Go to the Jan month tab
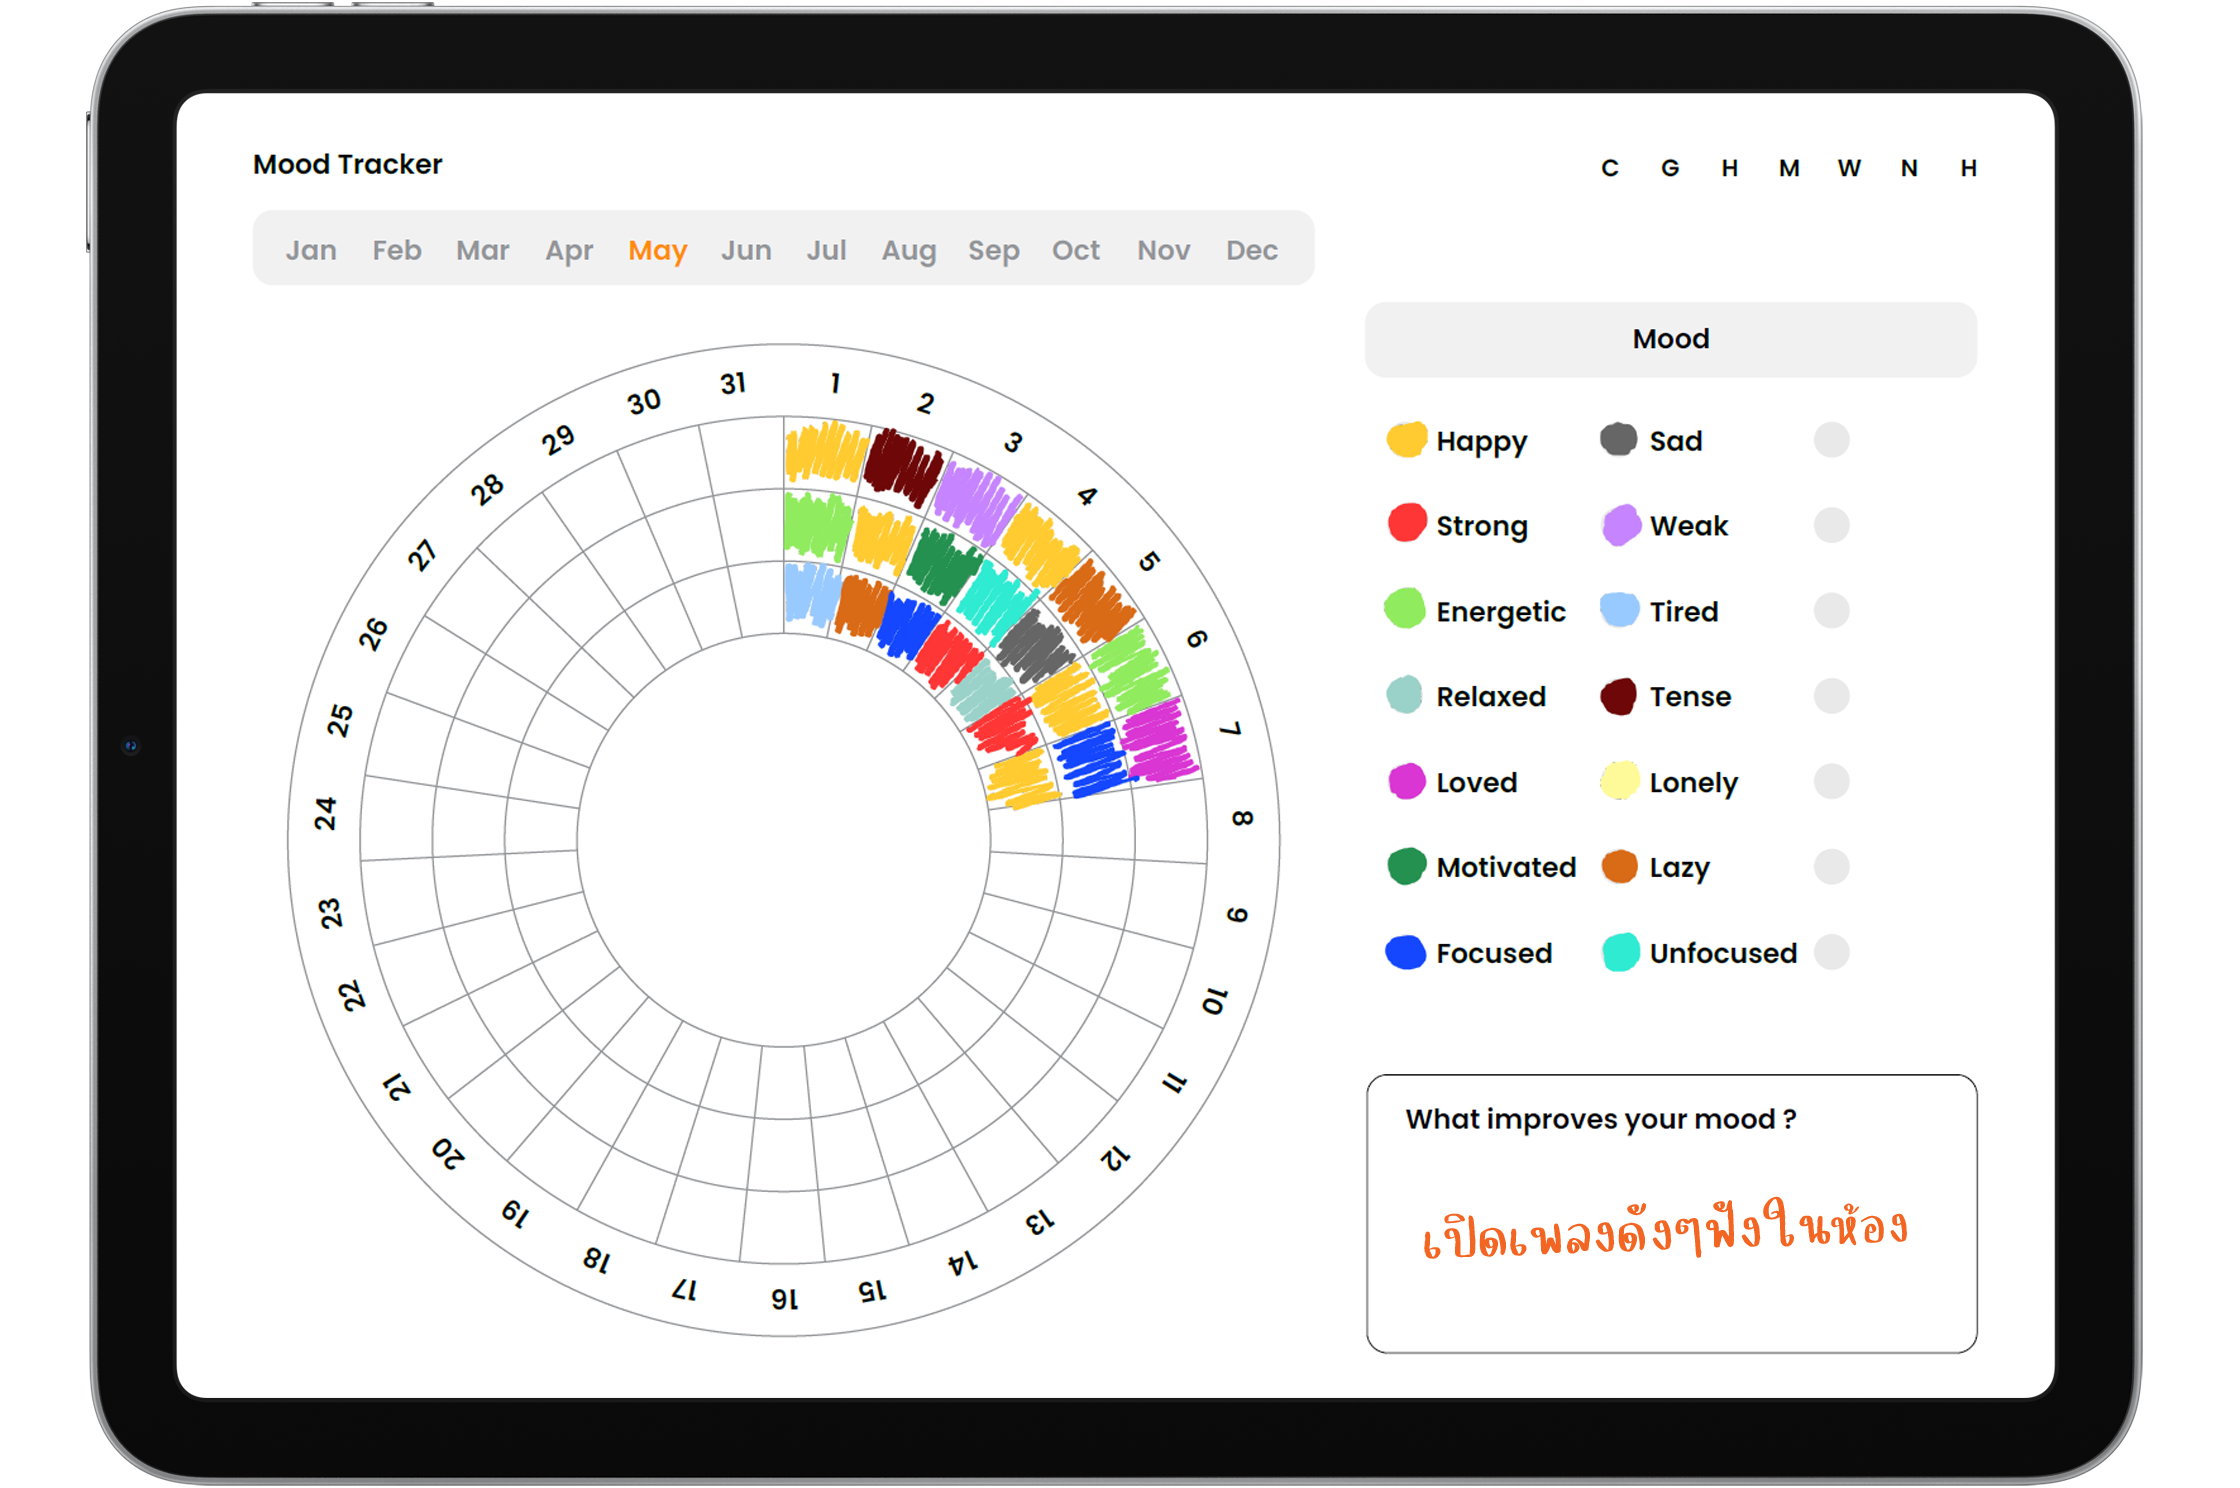The height and width of the screenshot is (1488, 2240). pyautogui.click(x=311, y=250)
